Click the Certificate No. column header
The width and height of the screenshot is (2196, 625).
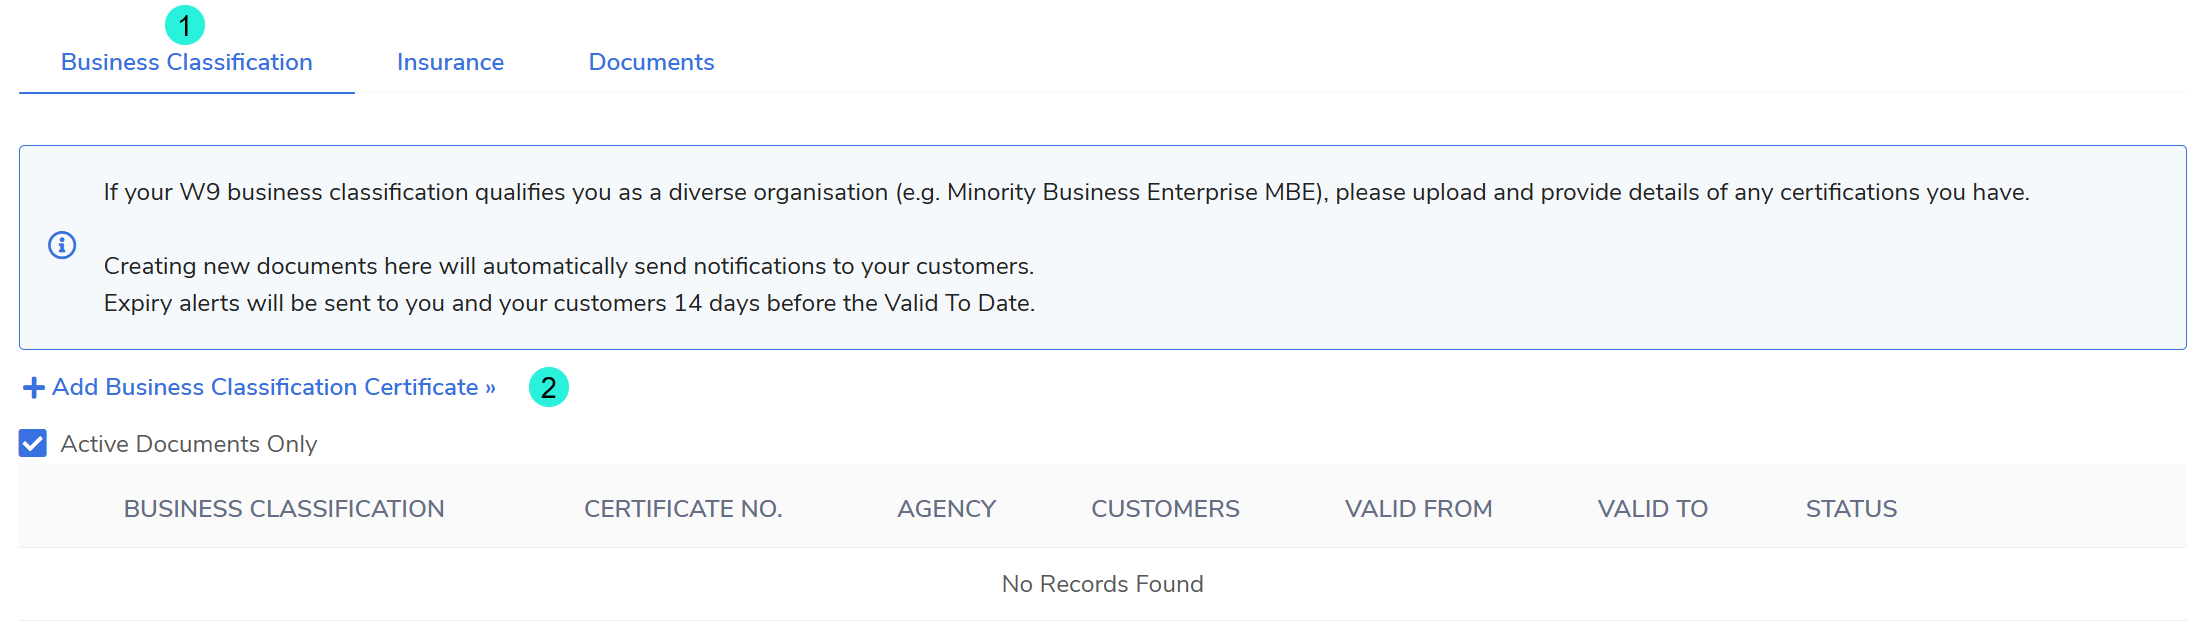point(683,509)
